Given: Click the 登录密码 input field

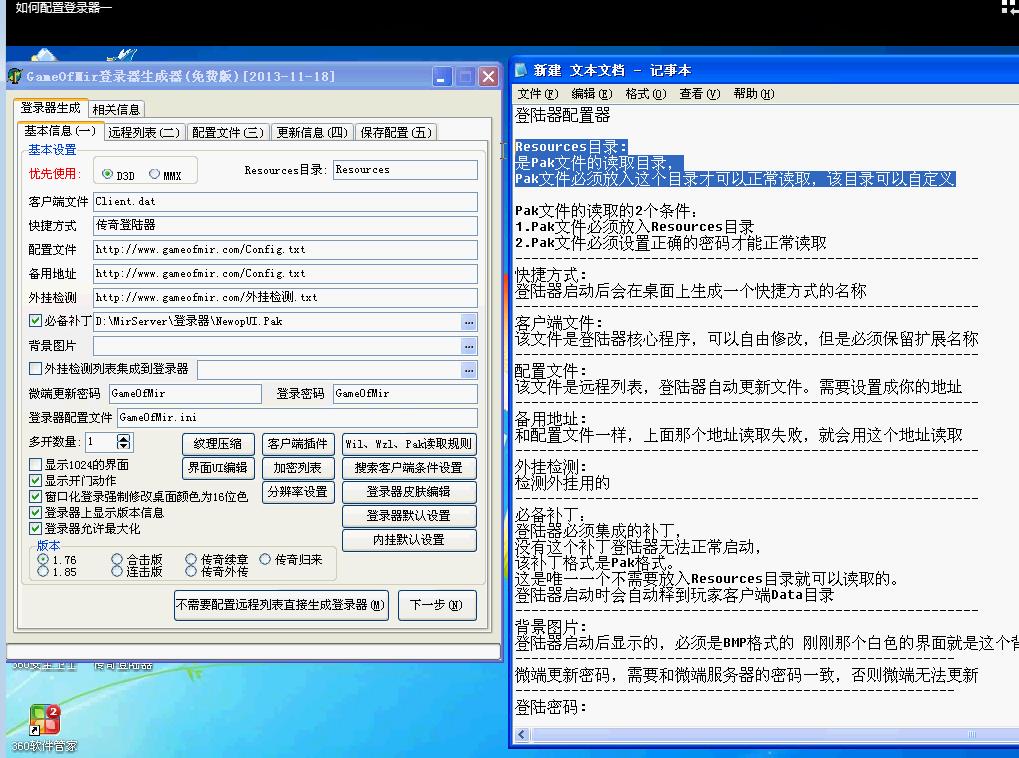Looking at the screenshot, I should coord(405,393).
